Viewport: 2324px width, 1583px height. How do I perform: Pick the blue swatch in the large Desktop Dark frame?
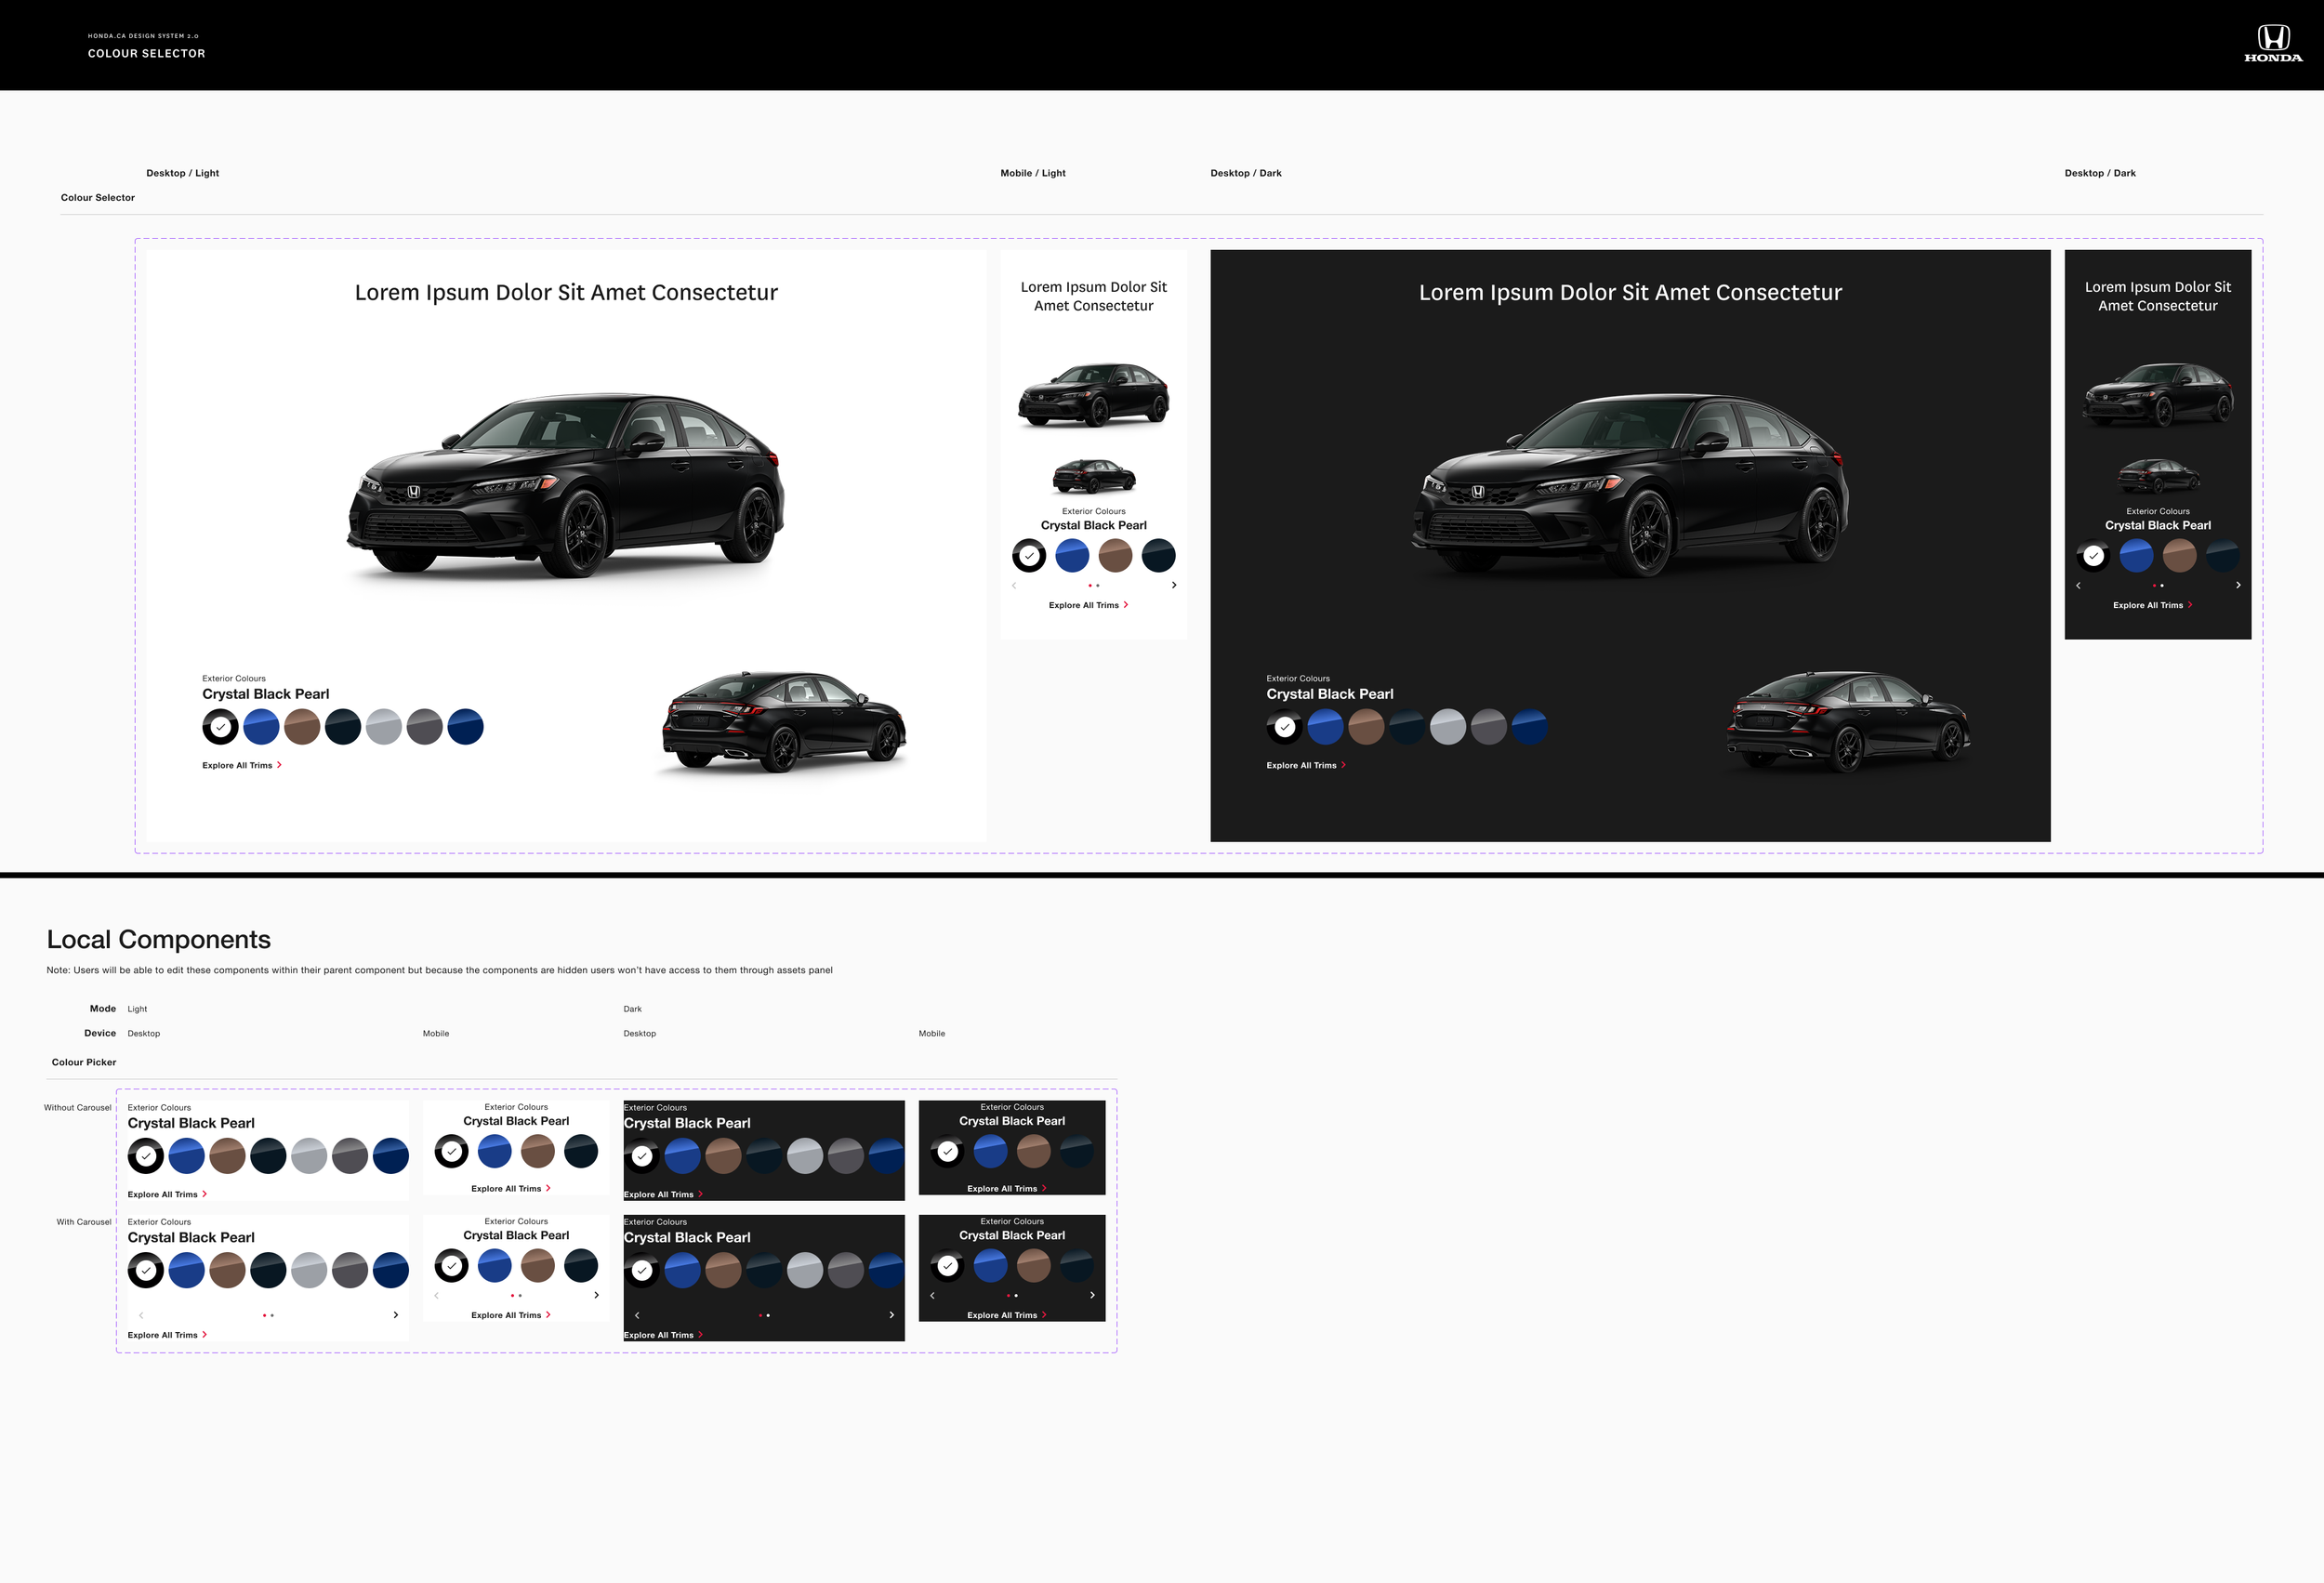[x=1326, y=727]
